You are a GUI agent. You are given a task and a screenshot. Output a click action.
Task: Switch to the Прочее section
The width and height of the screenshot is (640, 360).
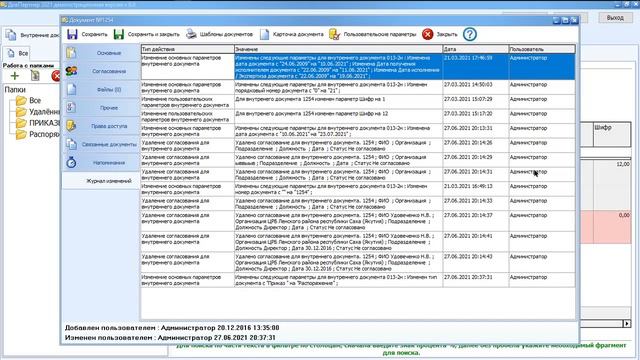(101, 108)
